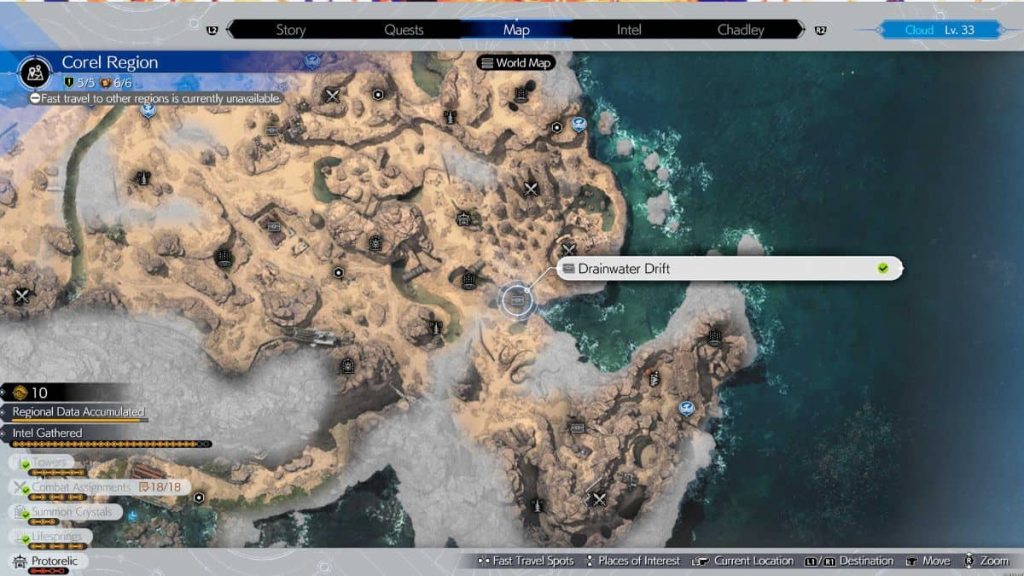Click the 6/6 counter under Corel Region
The image size is (1024, 576).
coord(116,83)
